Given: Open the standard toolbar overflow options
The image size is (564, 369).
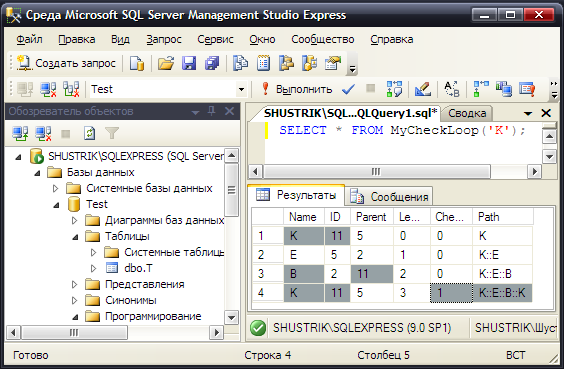Looking at the screenshot, I should coord(352,64).
